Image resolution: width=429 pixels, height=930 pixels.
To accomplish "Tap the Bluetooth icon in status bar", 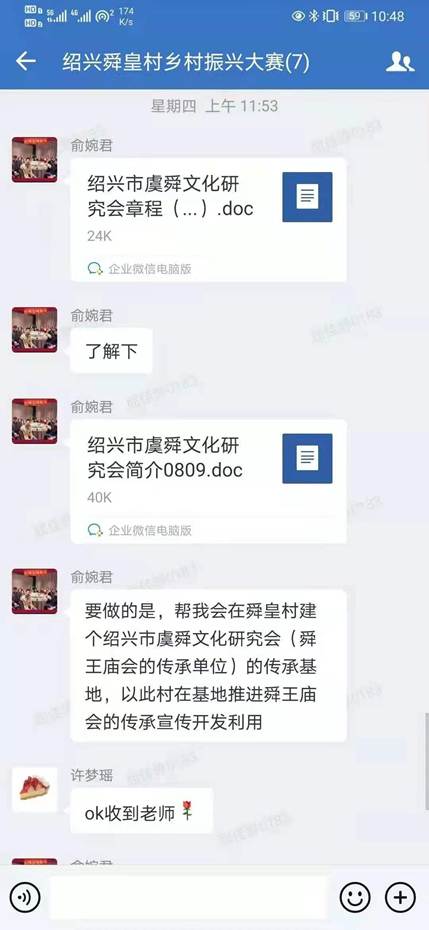I will [x=313, y=16].
